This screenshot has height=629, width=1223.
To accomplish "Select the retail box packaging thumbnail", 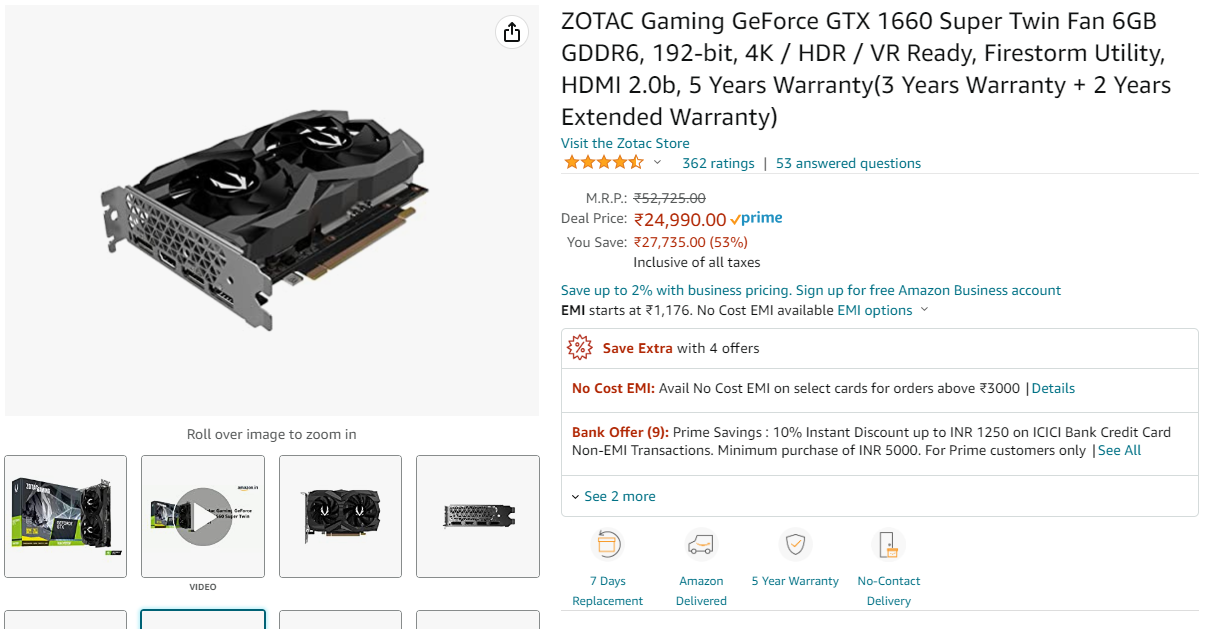I will pos(66,516).
